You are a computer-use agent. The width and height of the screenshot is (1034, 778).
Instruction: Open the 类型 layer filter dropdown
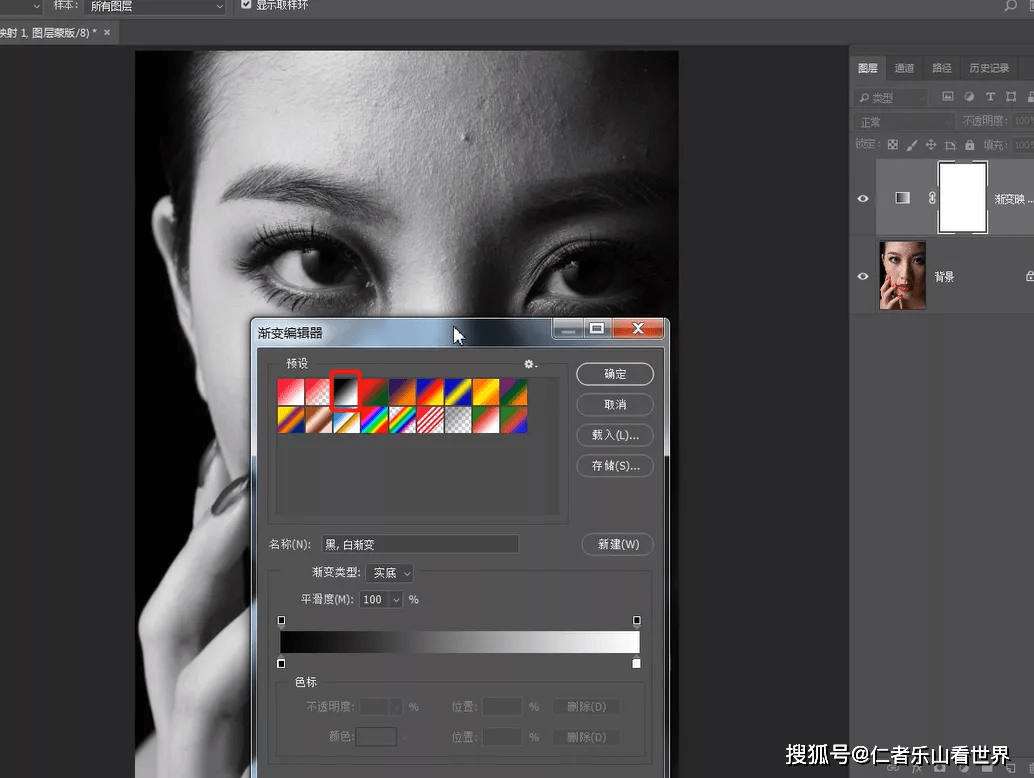[892, 98]
